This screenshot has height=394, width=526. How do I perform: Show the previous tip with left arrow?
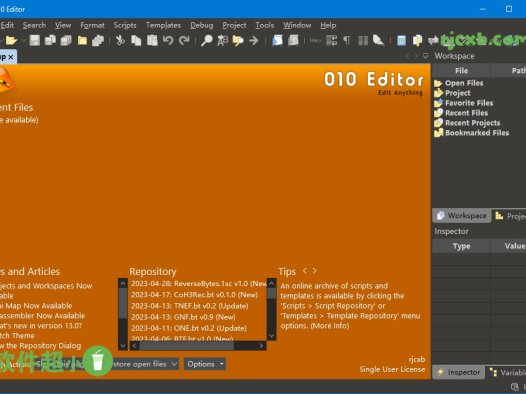305,270
